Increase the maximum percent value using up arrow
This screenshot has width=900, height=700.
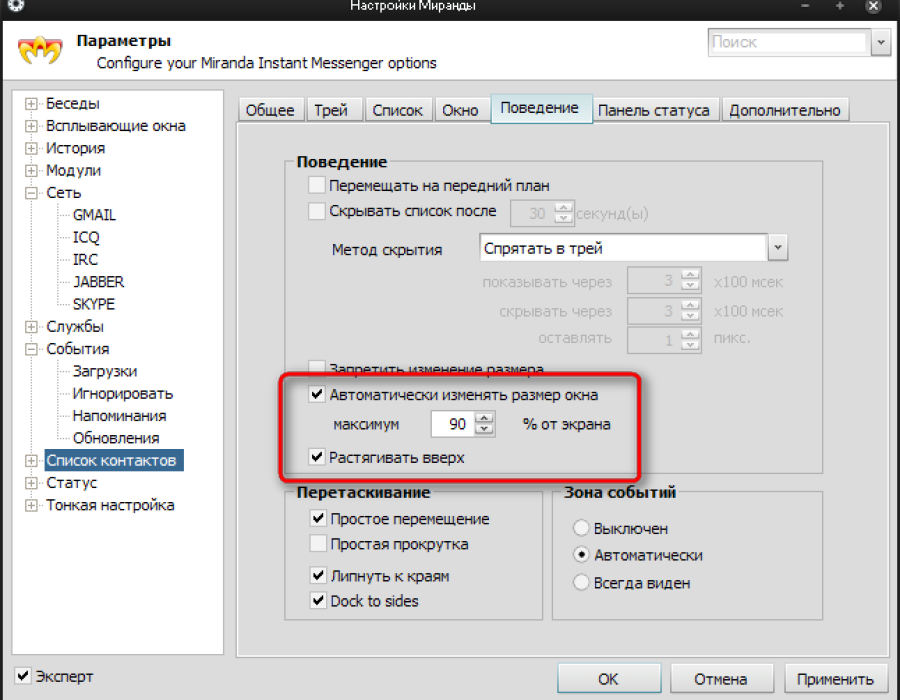point(484,418)
